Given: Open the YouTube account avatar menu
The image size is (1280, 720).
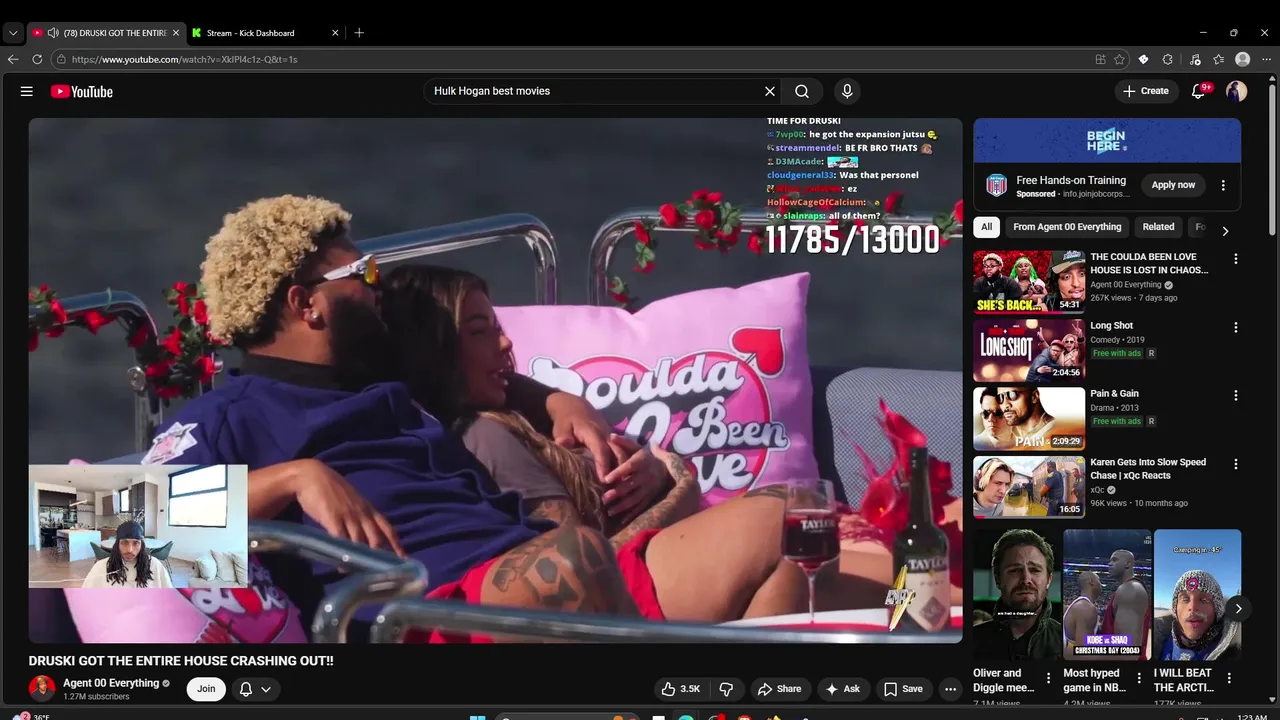Looking at the screenshot, I should (1237, 91).
